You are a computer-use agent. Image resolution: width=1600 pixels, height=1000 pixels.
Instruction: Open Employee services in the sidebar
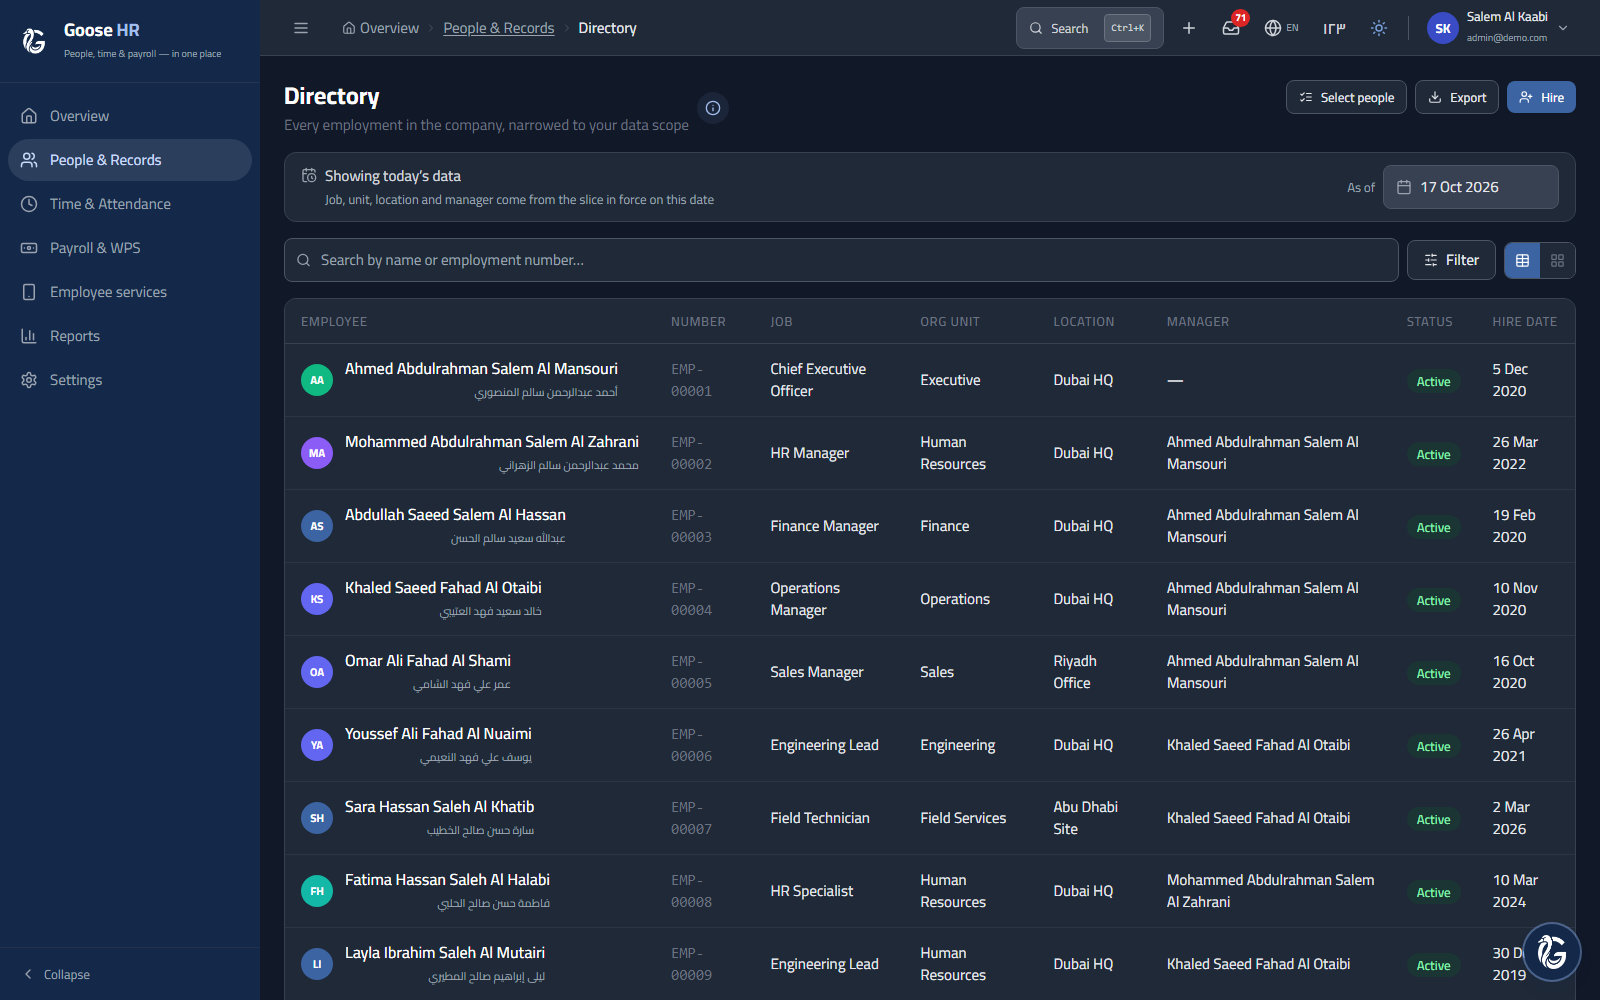(x=130, y=292)
